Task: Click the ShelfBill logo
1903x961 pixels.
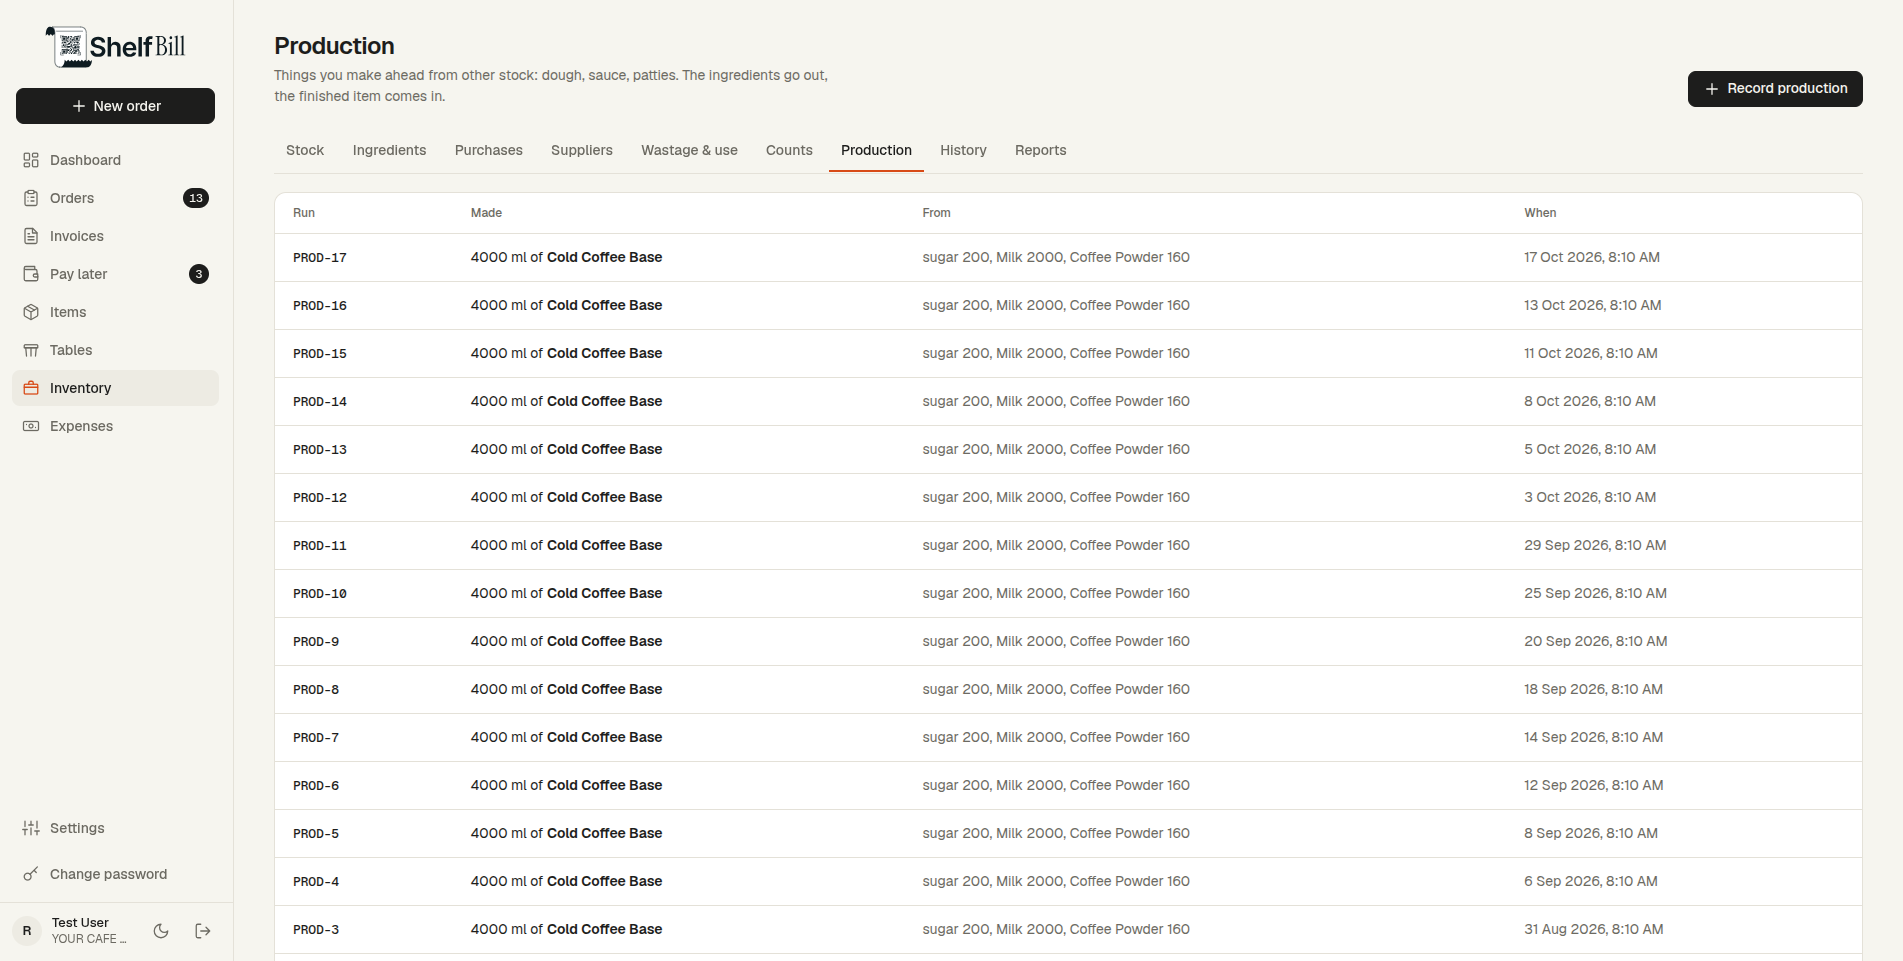Action: [x=116, y=47]
